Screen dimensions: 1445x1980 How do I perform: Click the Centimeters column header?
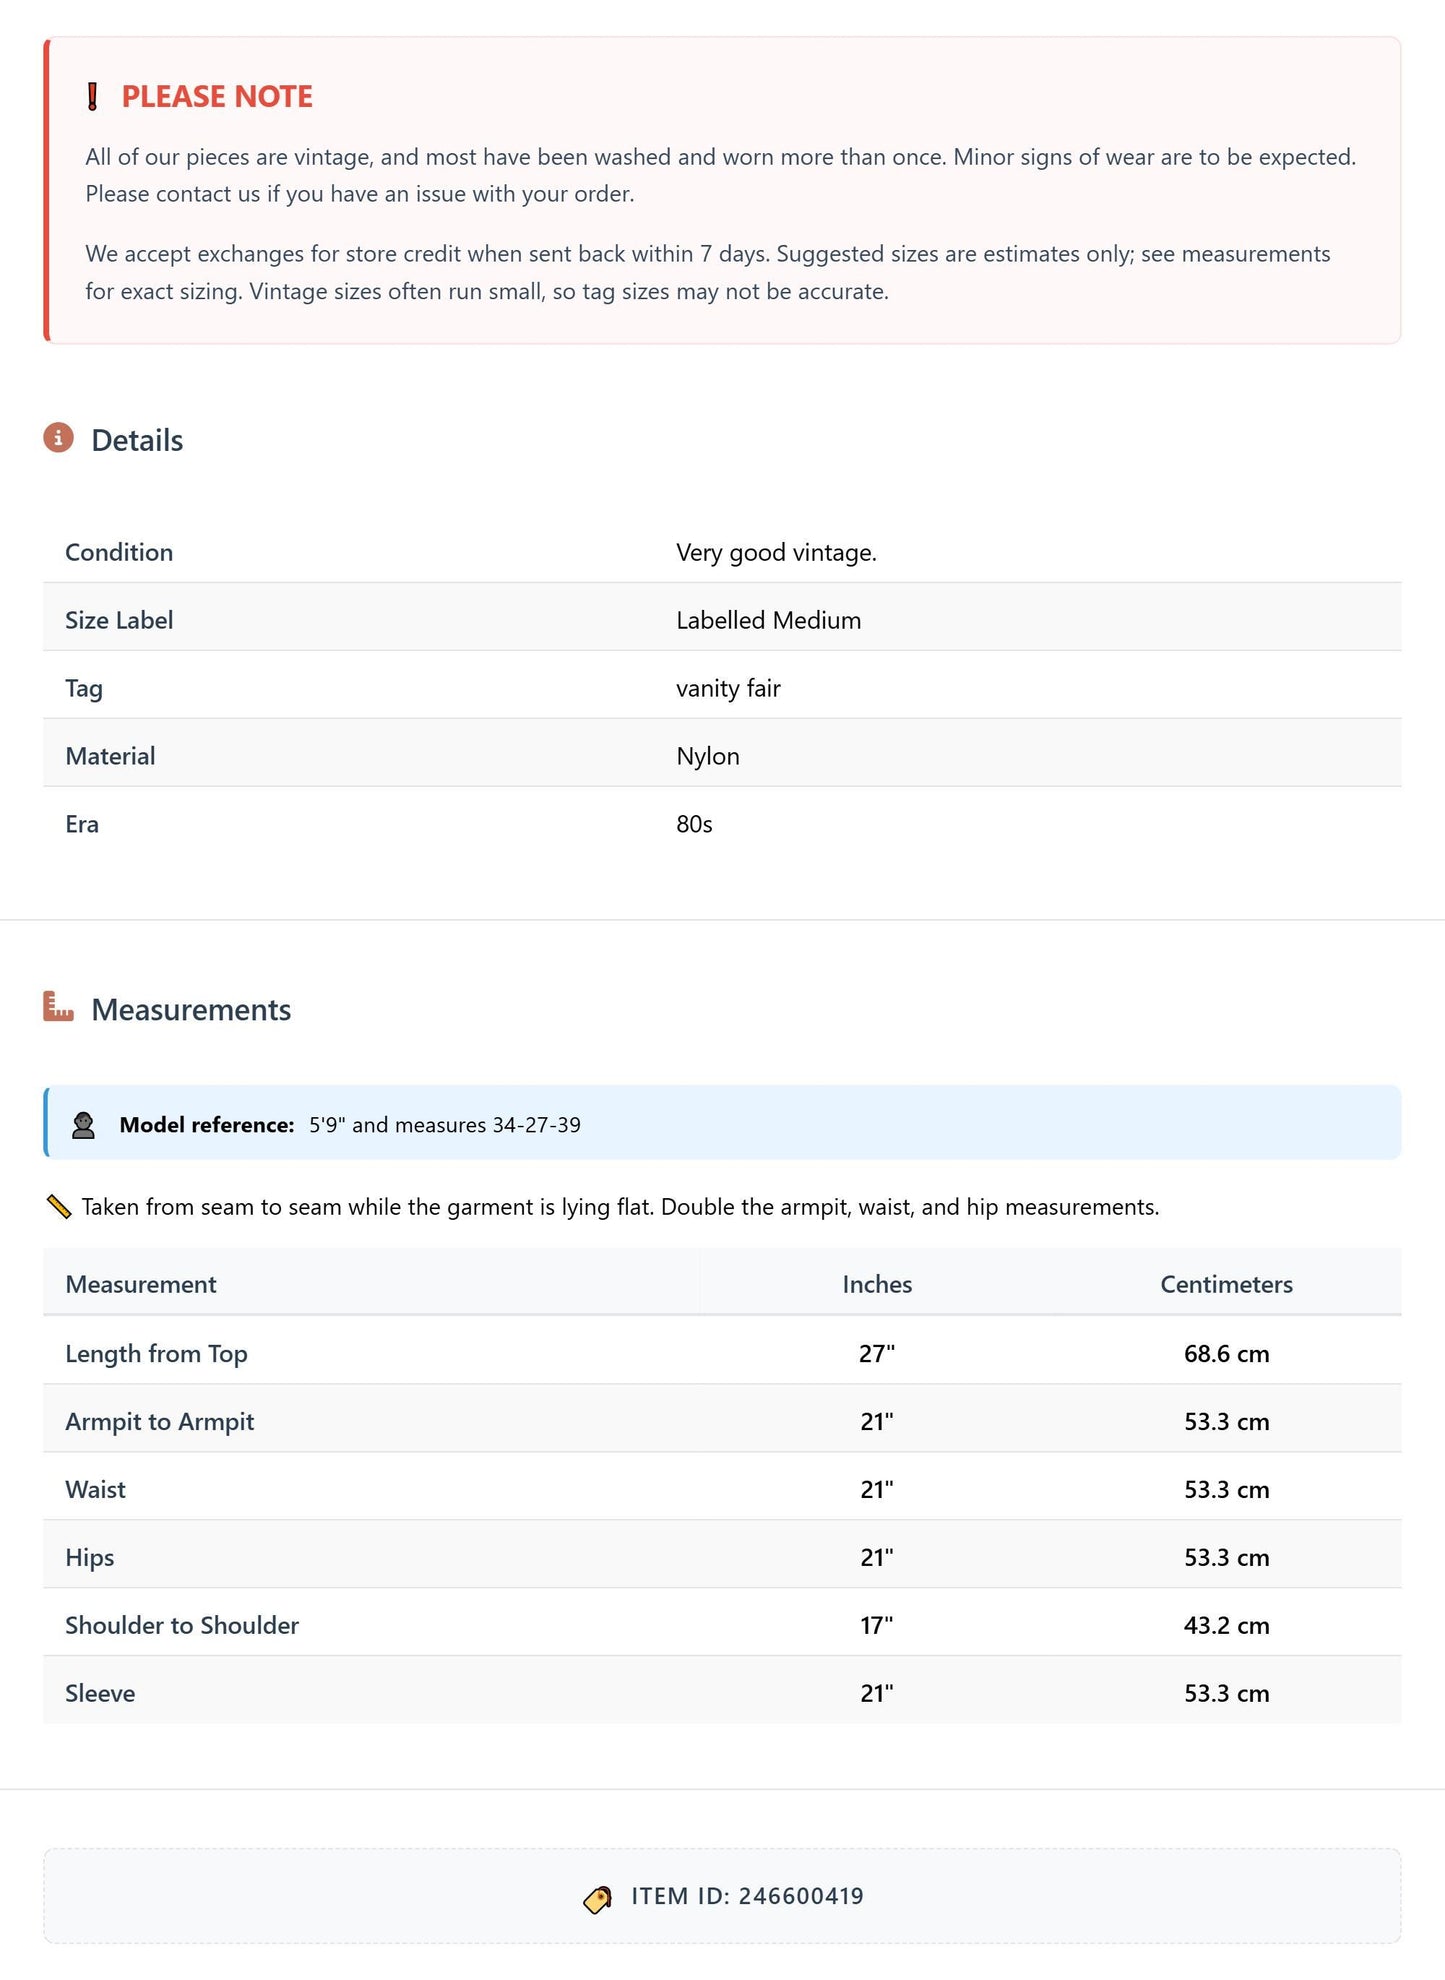(x=1226, y=1284)
